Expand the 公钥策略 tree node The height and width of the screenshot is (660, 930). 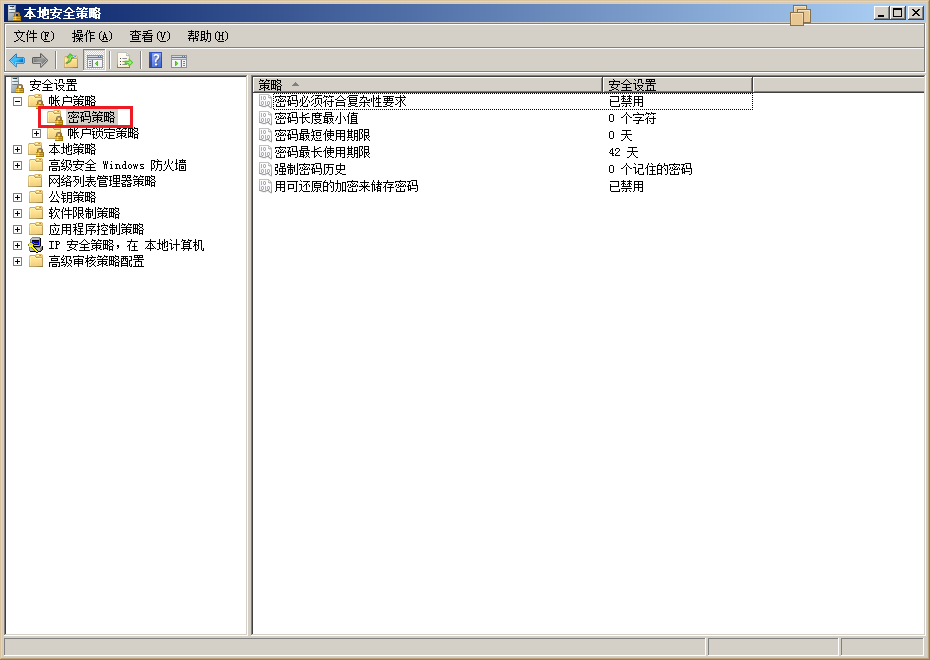click(x=18, y=197)
